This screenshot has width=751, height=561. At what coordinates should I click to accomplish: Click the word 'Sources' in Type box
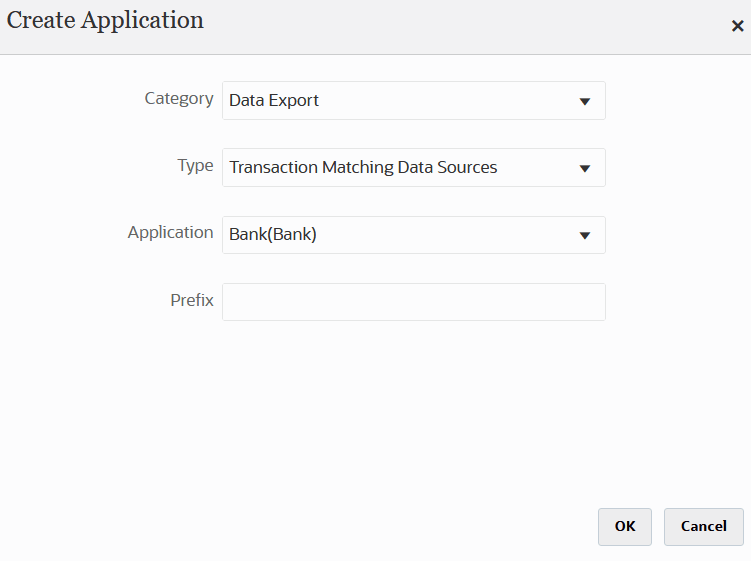(x=463, y=167)
